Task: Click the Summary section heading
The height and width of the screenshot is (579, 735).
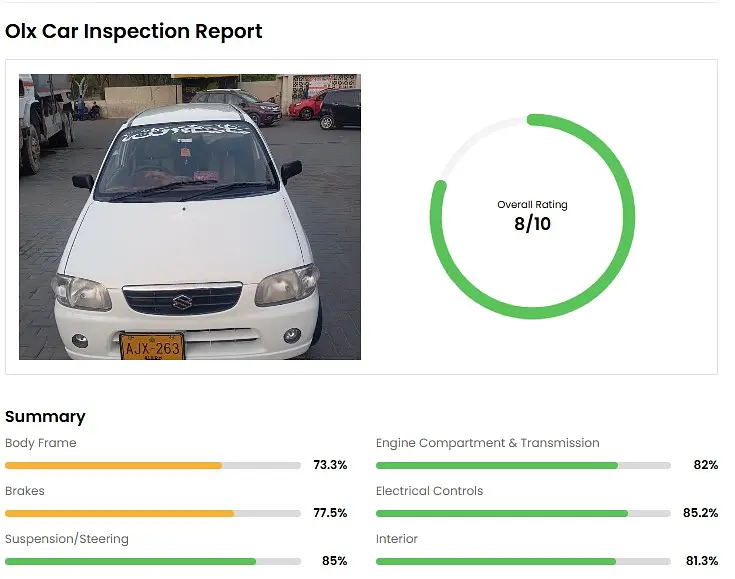Action: click(x=45, y=416)
